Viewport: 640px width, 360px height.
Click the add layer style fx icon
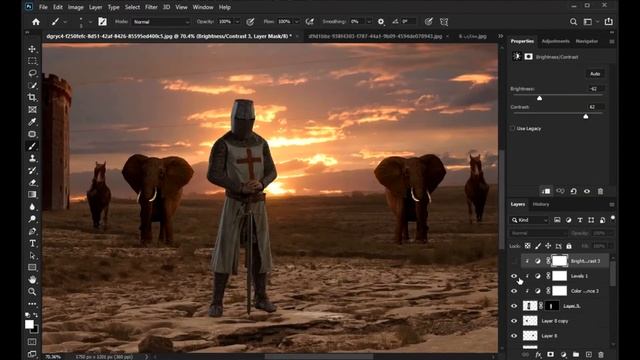pos(538,355)
